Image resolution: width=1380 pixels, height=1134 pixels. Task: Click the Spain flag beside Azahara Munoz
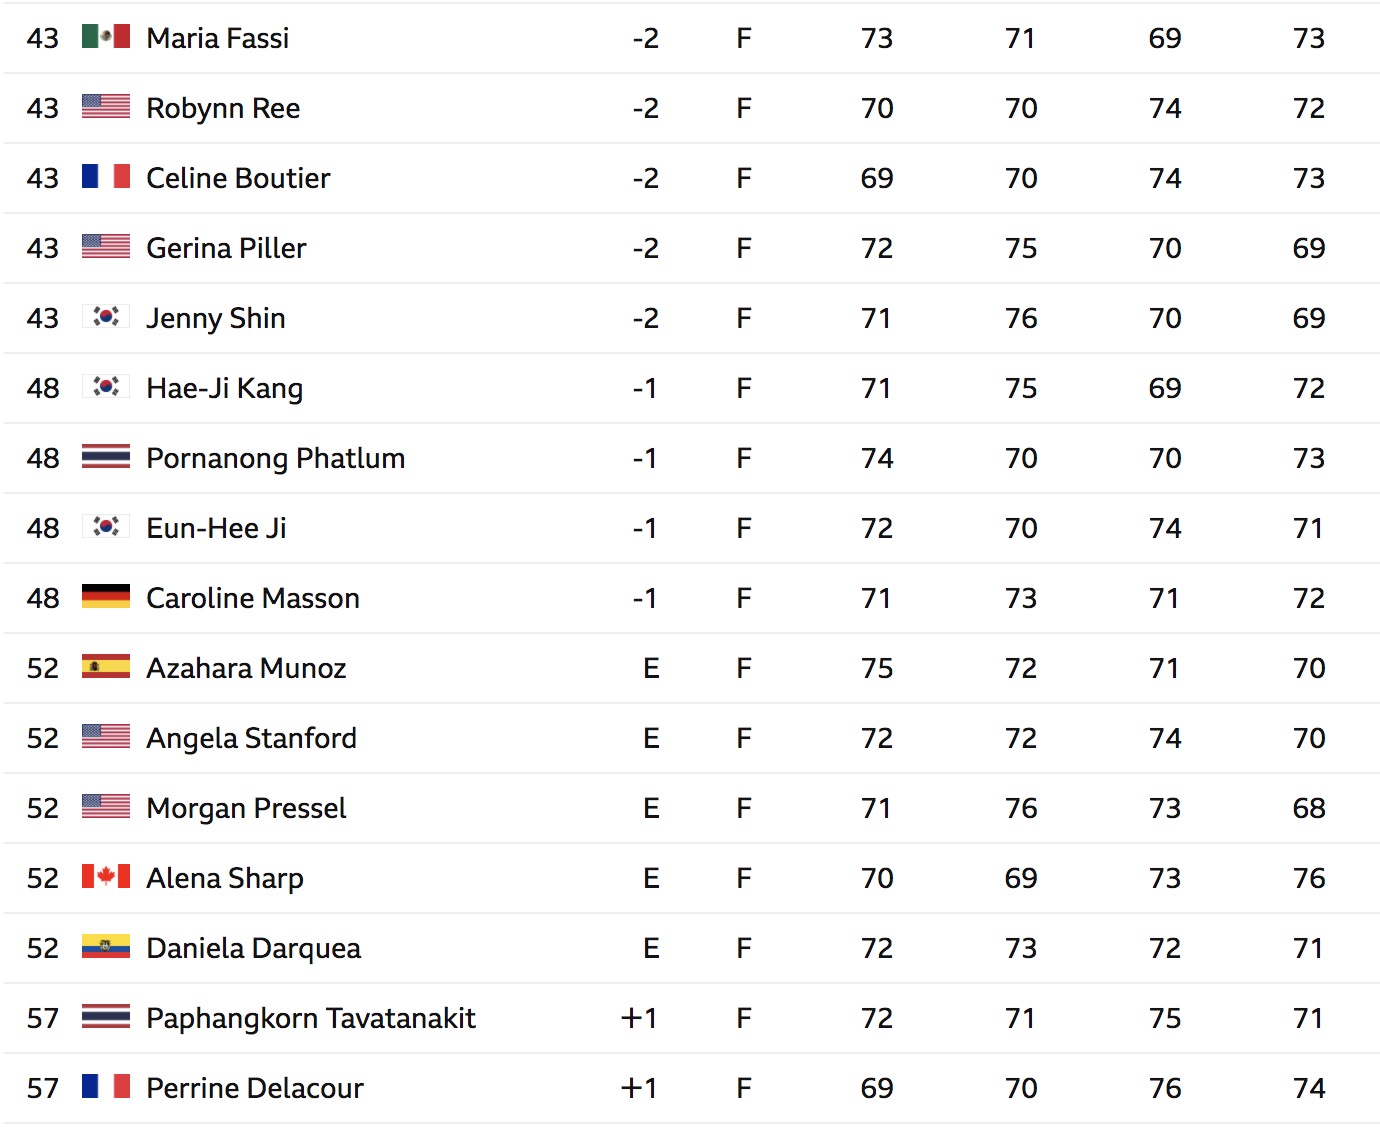click(106, 667)
